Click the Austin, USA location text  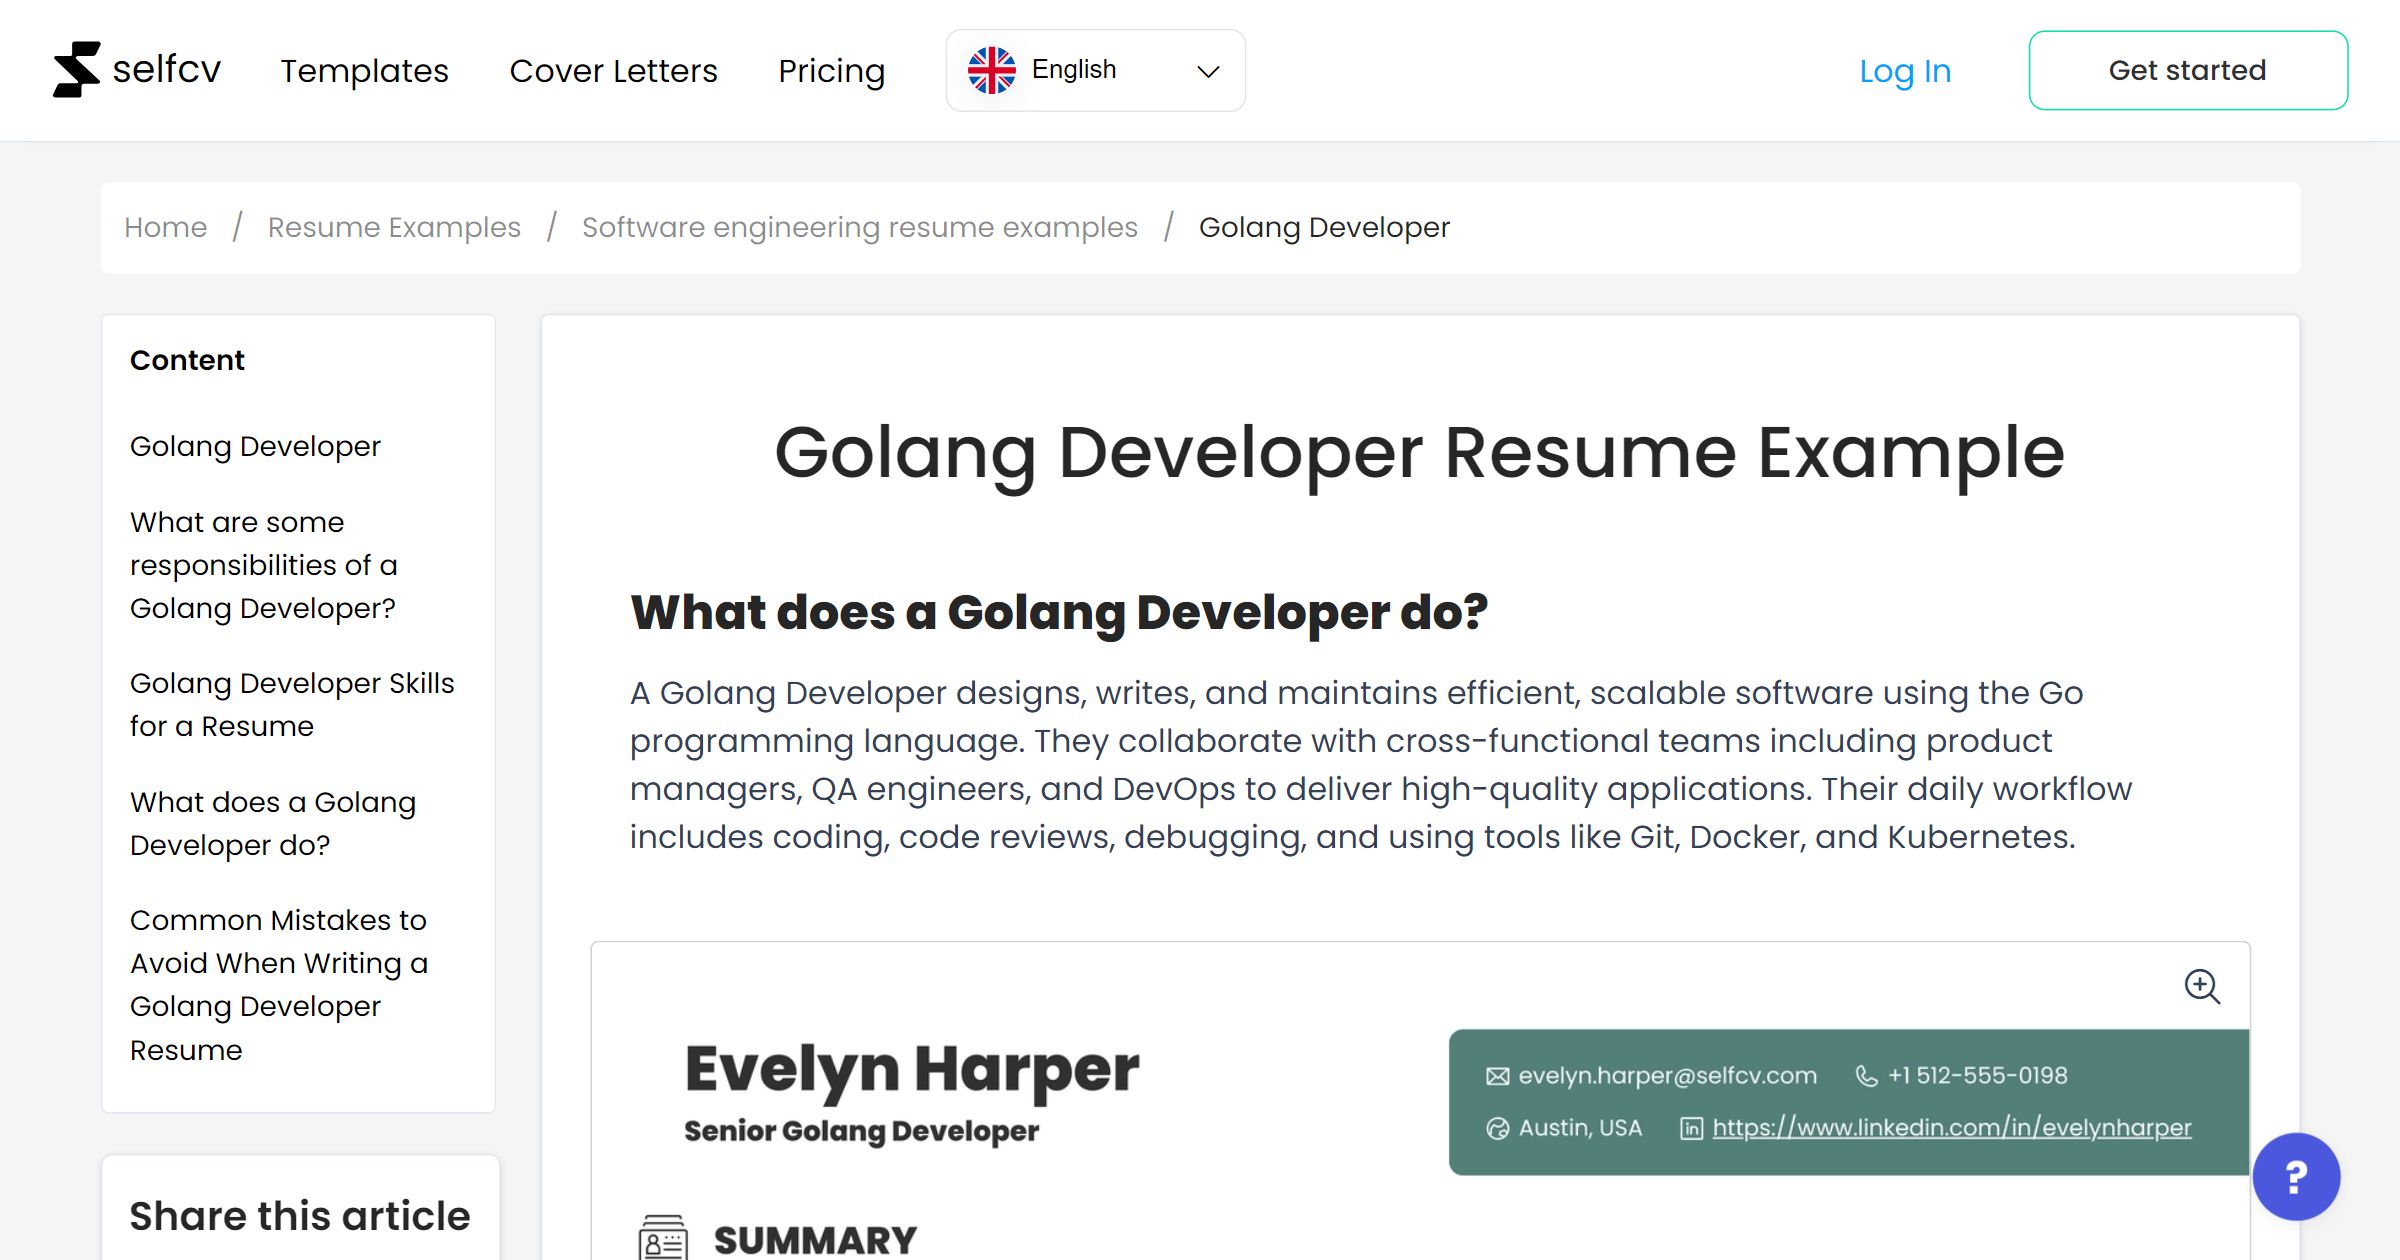pyautogui.click(x=1580, y=1128)
